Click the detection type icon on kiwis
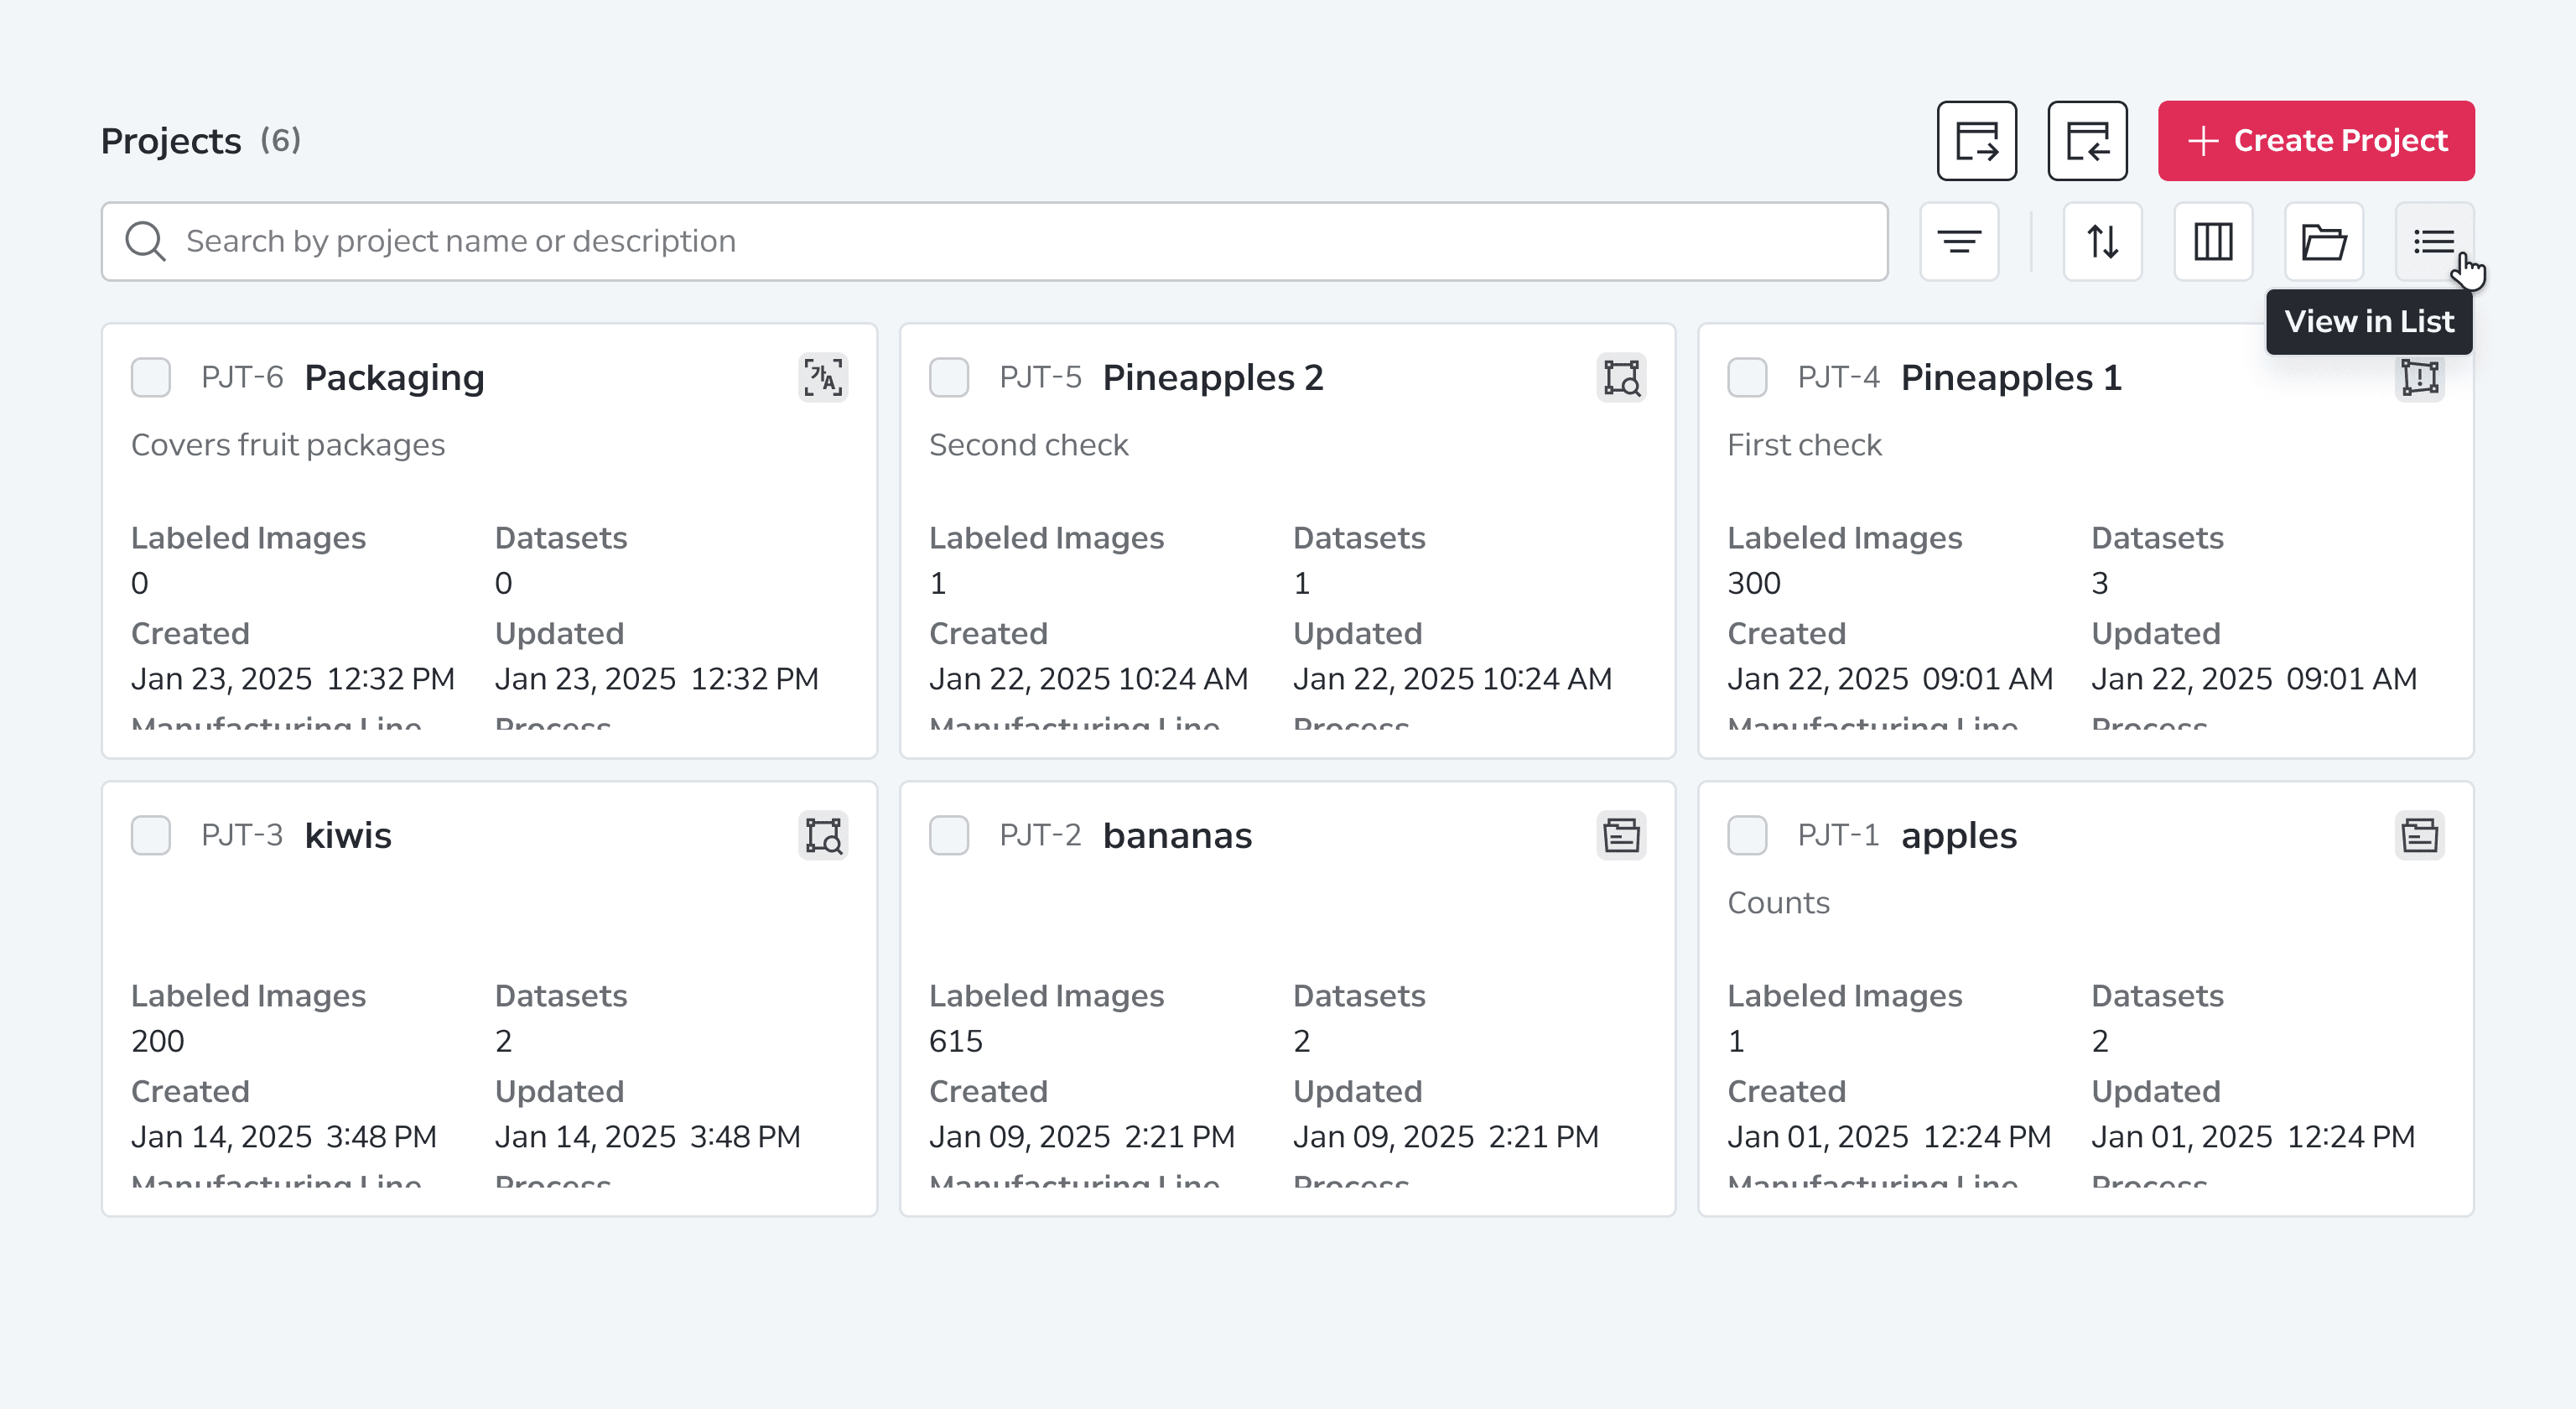This screenshot has height=1409, width=2576. point(823,836)
